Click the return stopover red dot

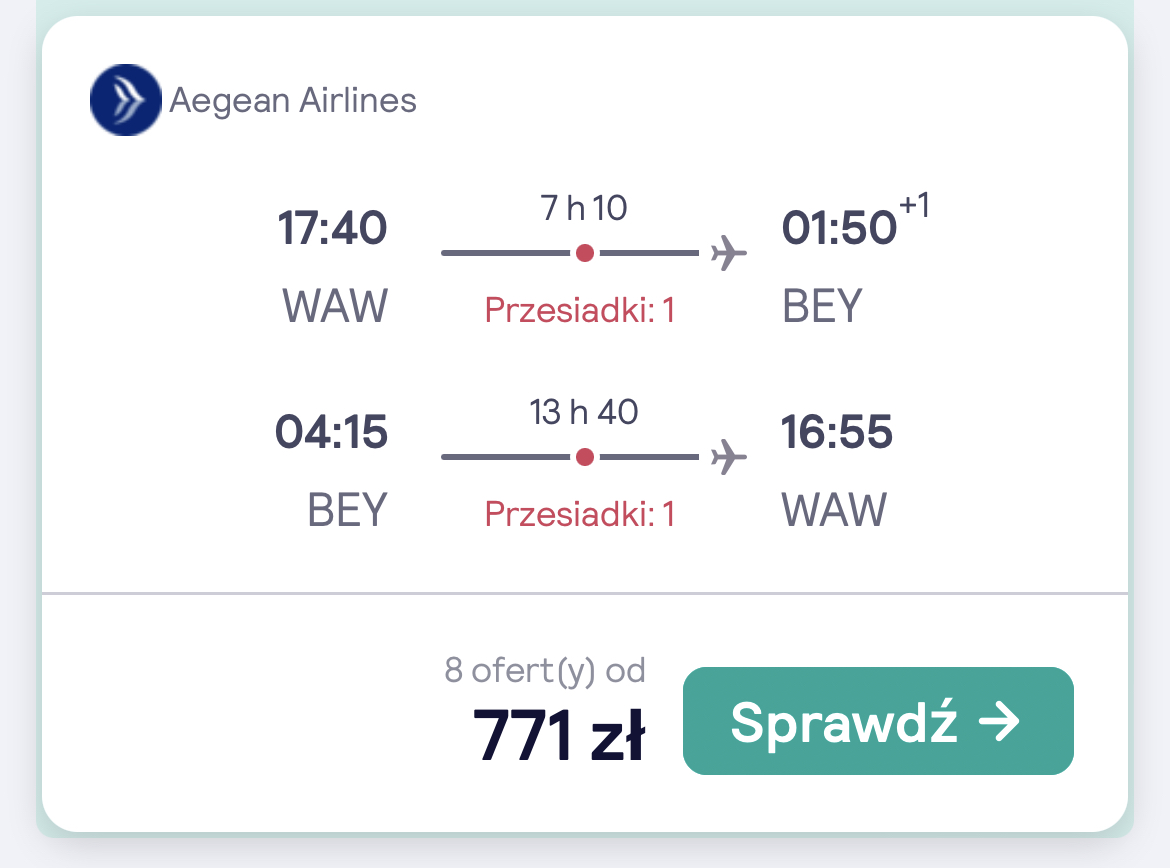[585, 457]
